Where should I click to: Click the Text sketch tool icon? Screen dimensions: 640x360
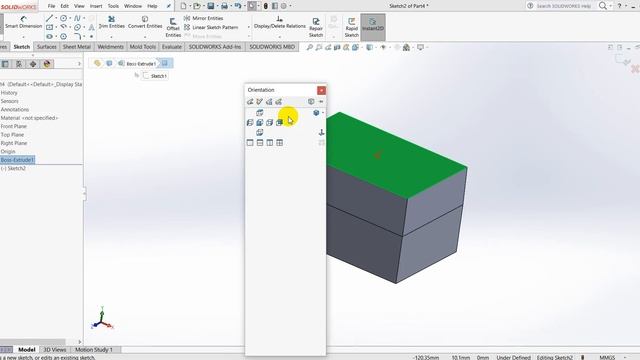91,27
